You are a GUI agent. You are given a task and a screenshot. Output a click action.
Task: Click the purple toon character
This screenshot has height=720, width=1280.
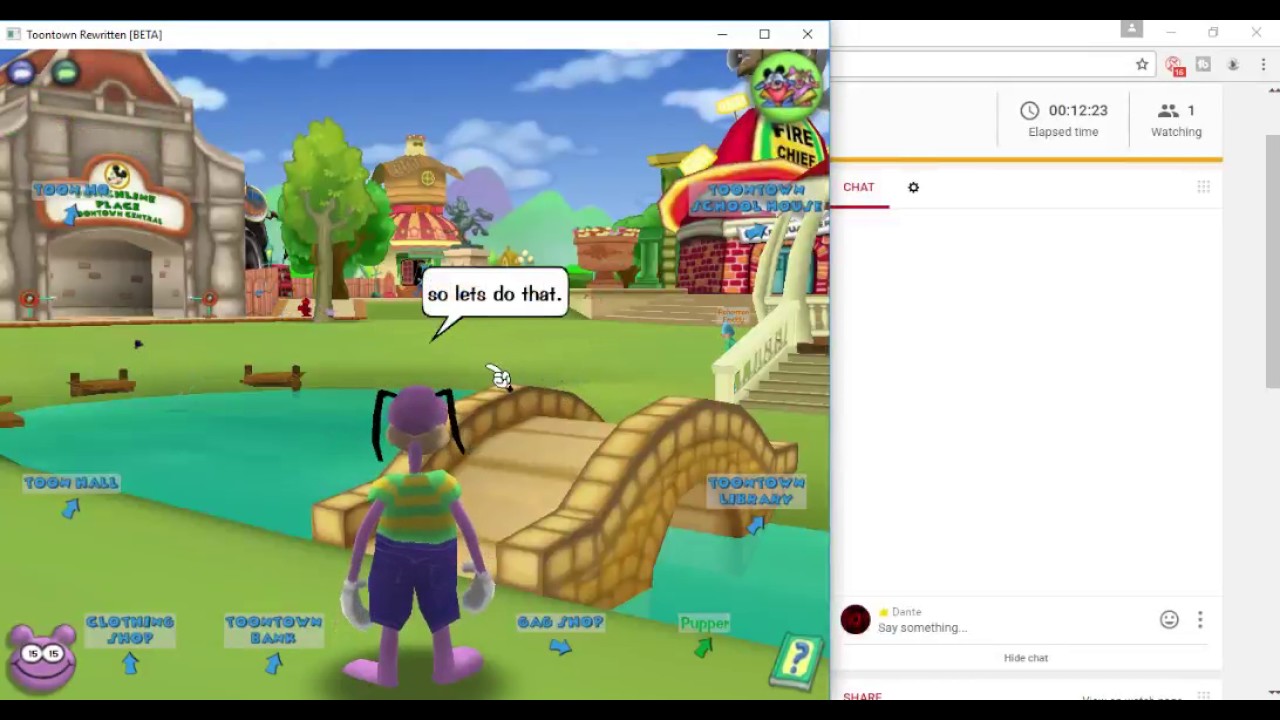pyautogui.click(x=415, y=535)
